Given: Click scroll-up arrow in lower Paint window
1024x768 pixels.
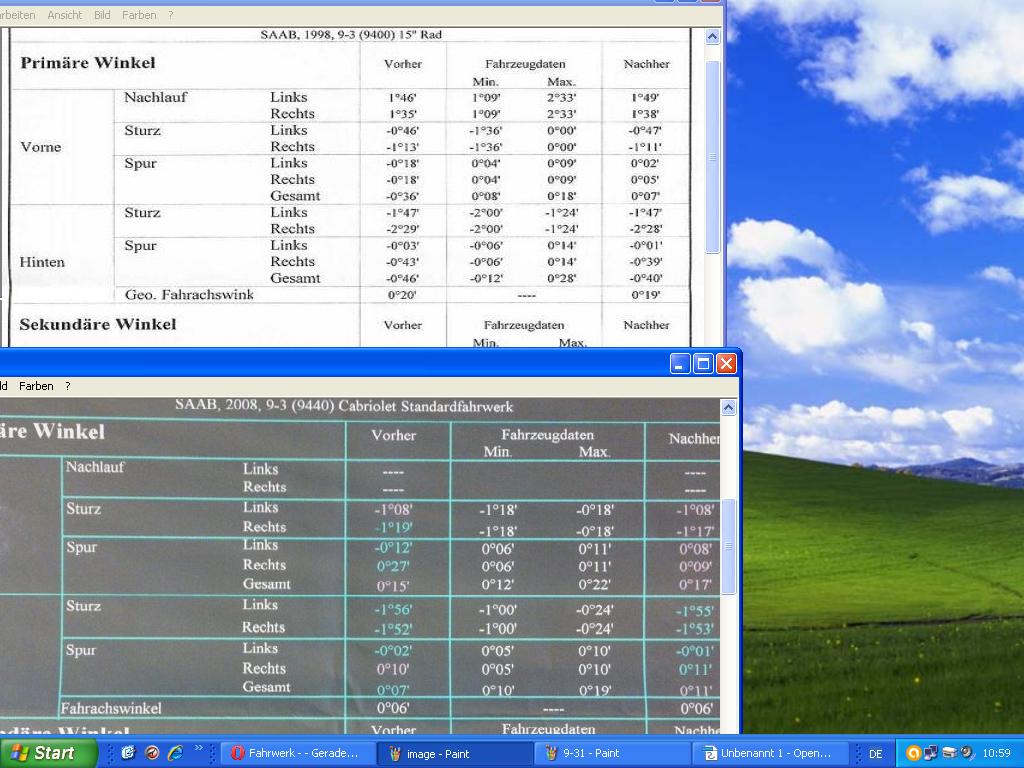Looking at the screenshot, I should [728, 408].
